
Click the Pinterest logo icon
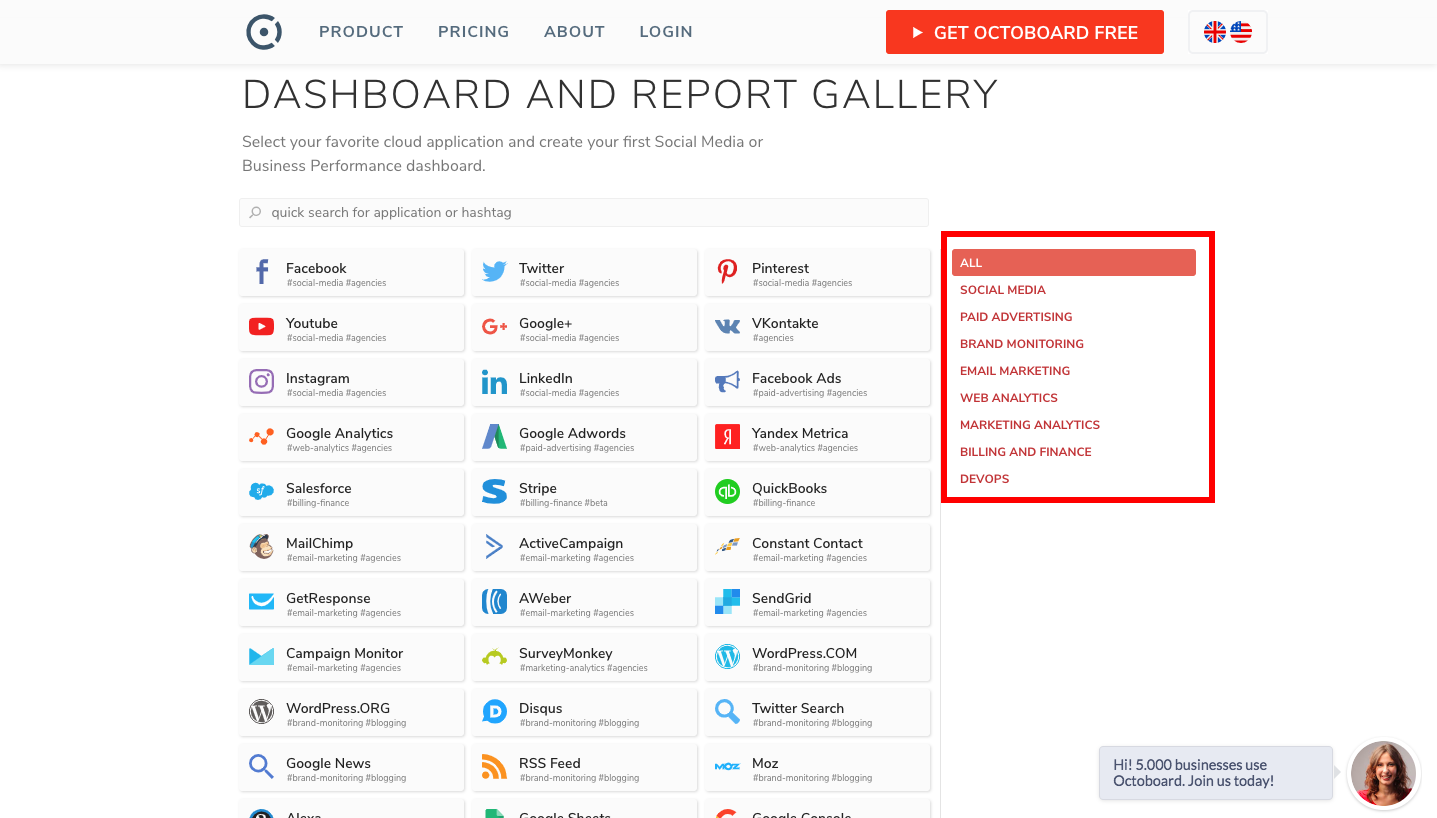coord(727,272)
